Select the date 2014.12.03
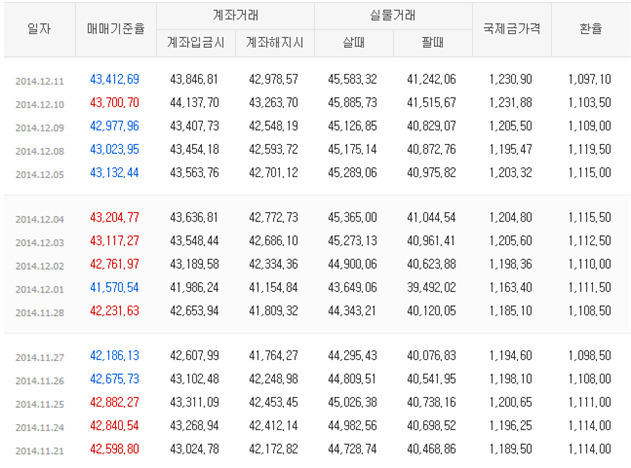This screenshot has width=631, height=468. click(39, 243)
